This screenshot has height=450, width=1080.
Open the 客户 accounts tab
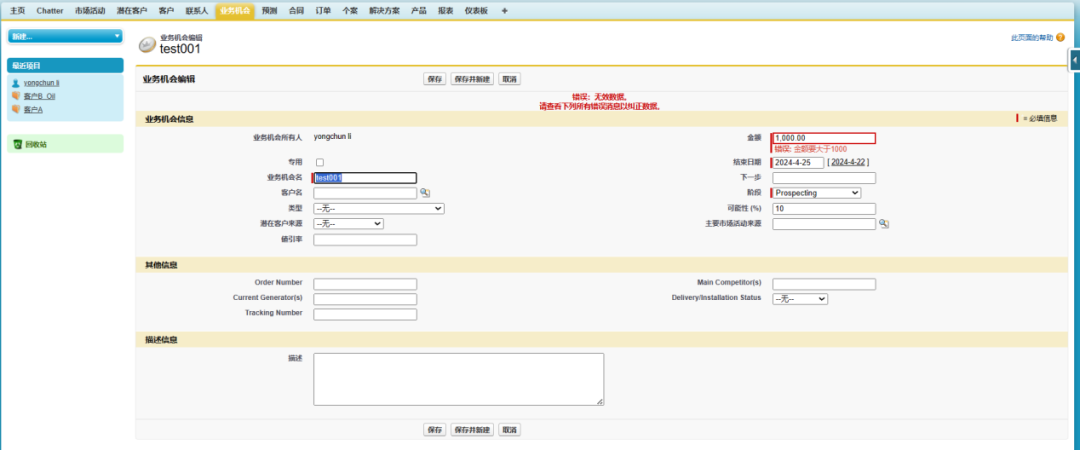click(x=166, y=11)
